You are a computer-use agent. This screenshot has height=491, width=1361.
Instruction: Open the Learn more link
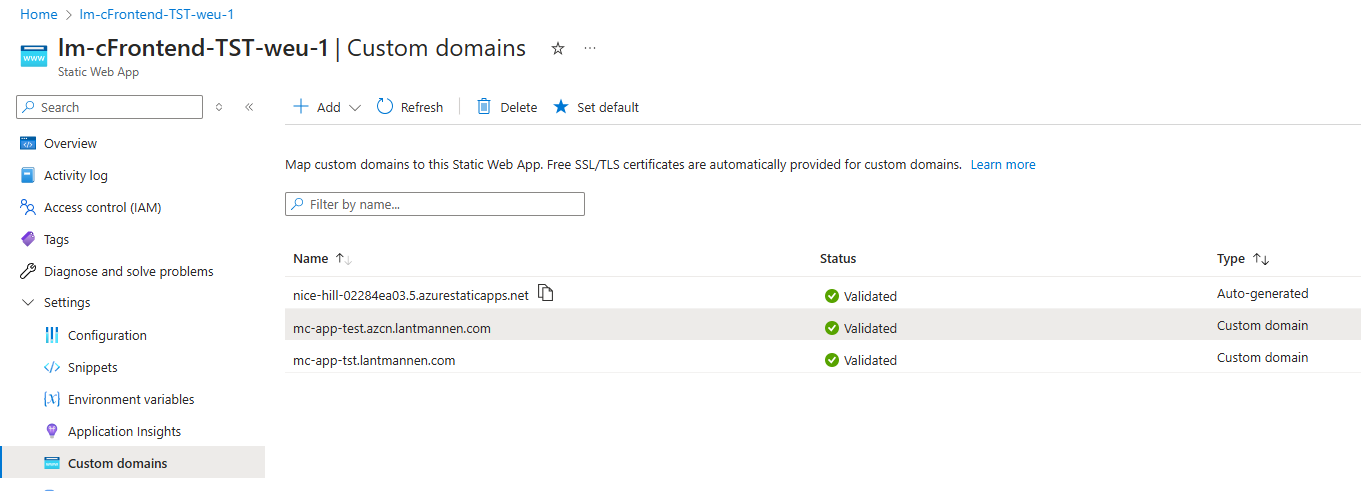pos(1003,164)
